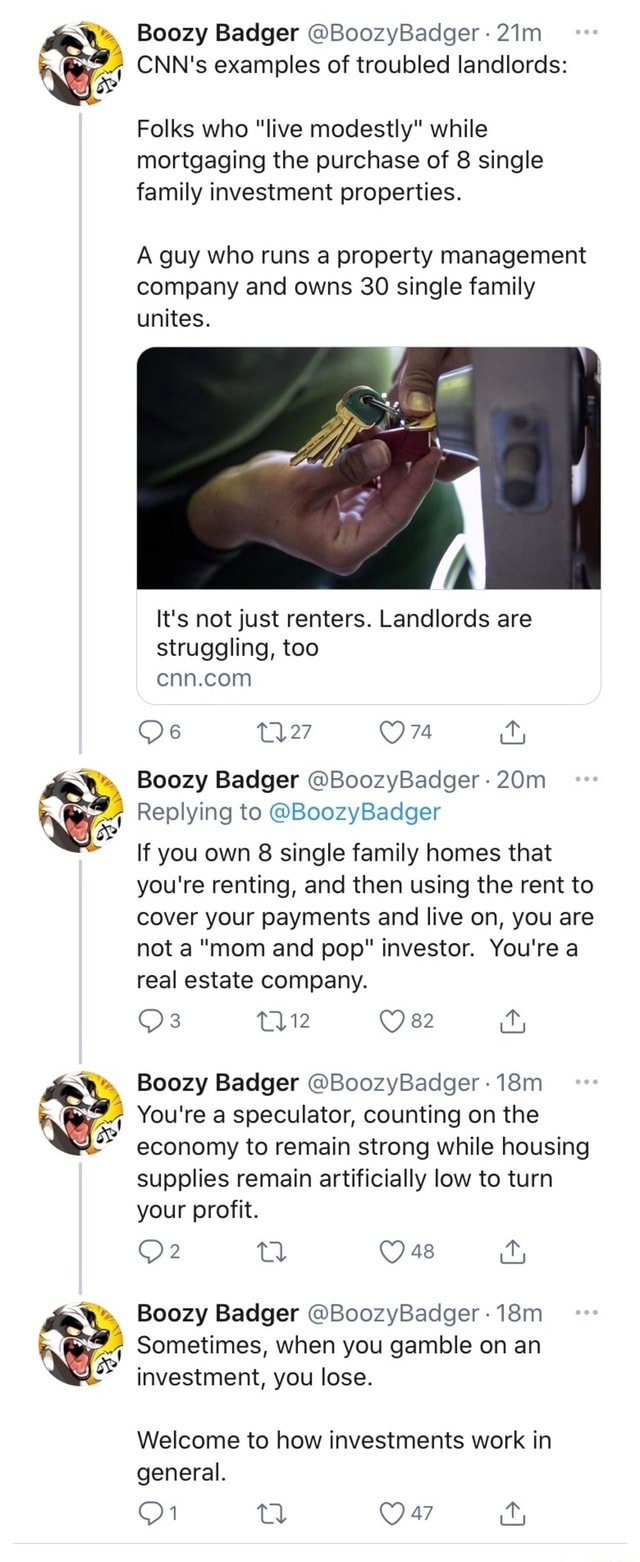640x1562 pixels.
Task: Open the more options menu on the first tweet
Action: (x=585, y=33)
